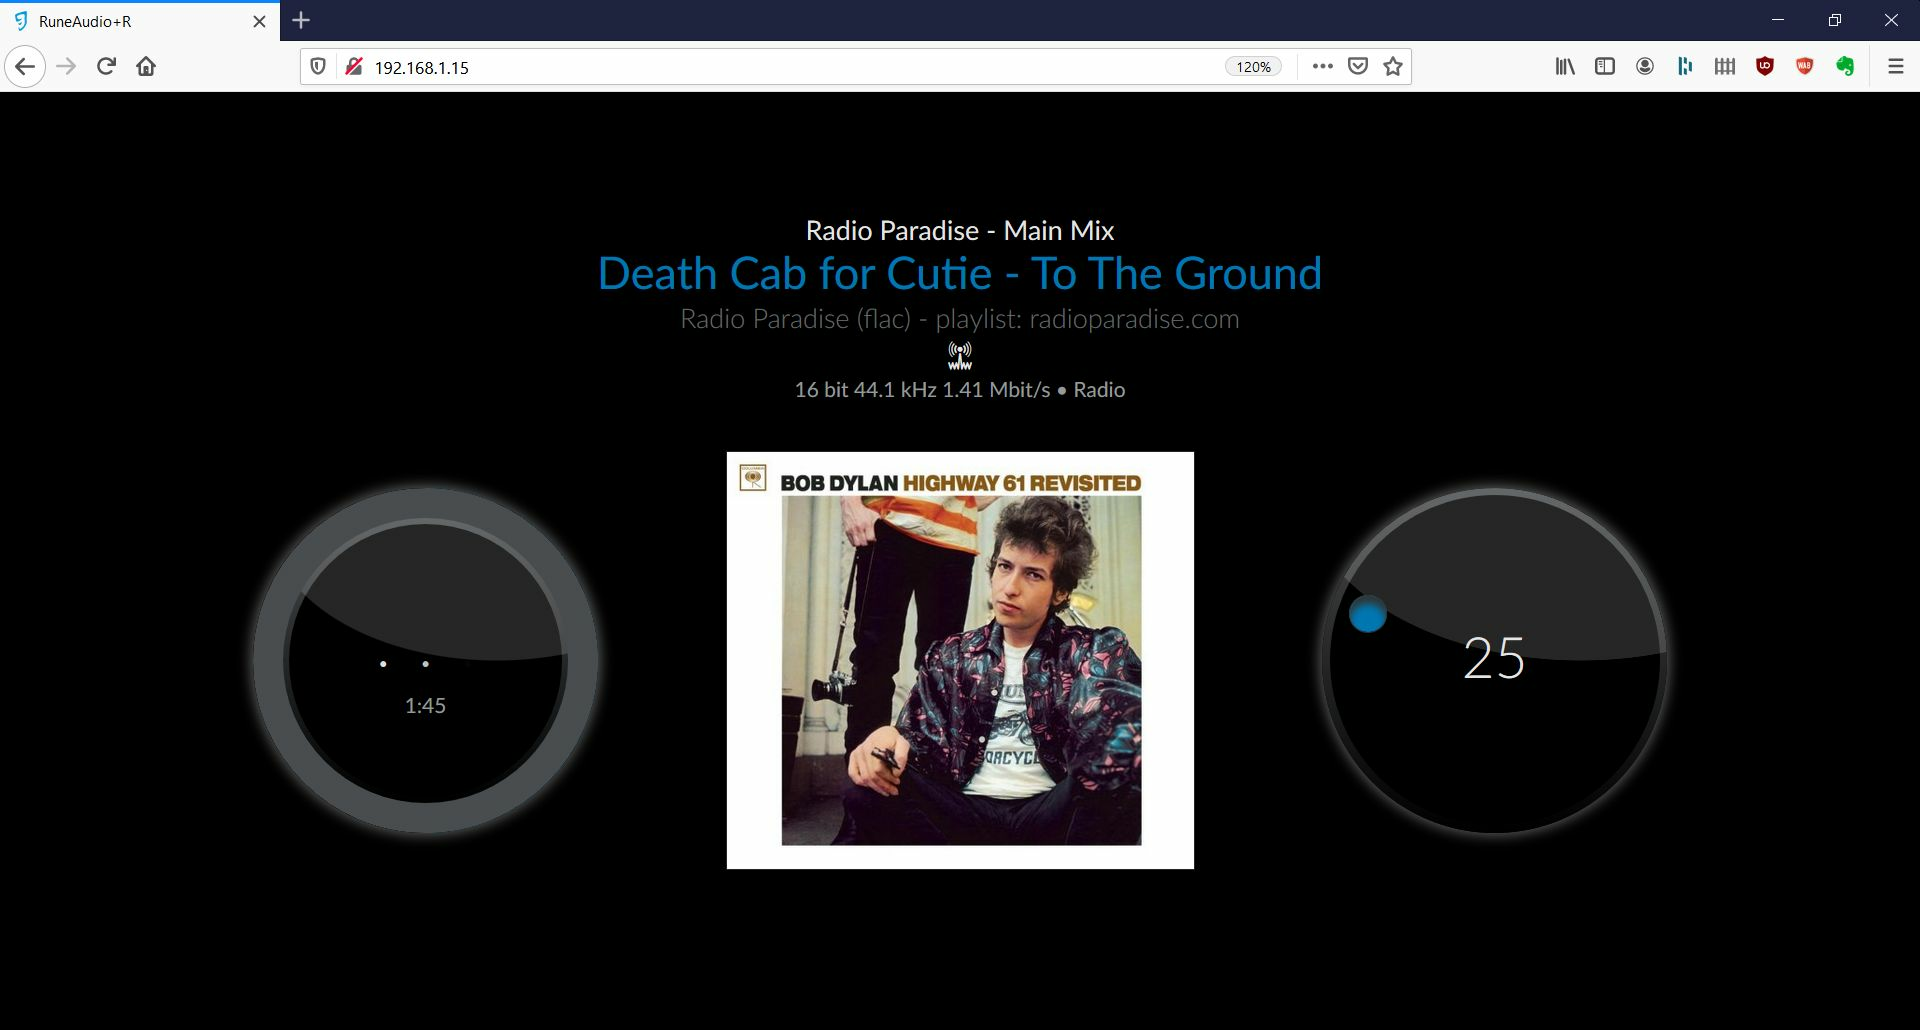The width and height of the screenshot is (1920, 1030).
Task: Minimize the browser window
Action: 1778,20
